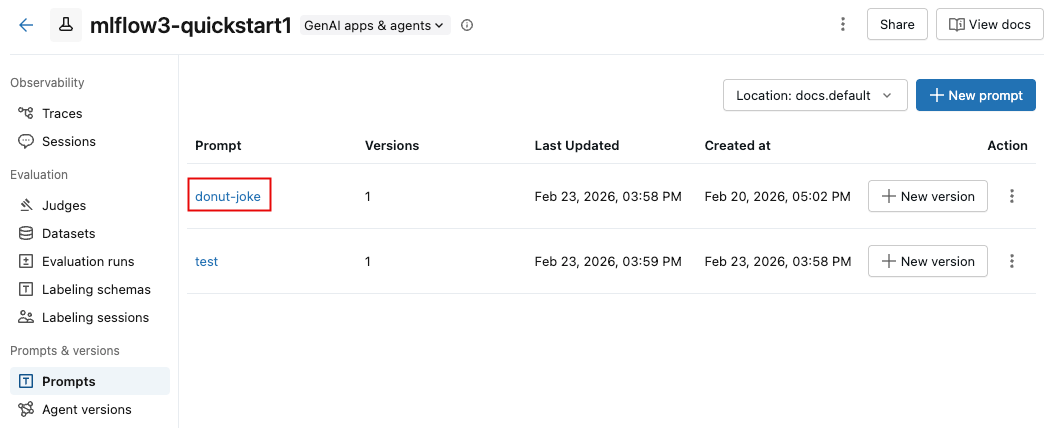Open the Location: docs.default dropdown

coord(814,96)
